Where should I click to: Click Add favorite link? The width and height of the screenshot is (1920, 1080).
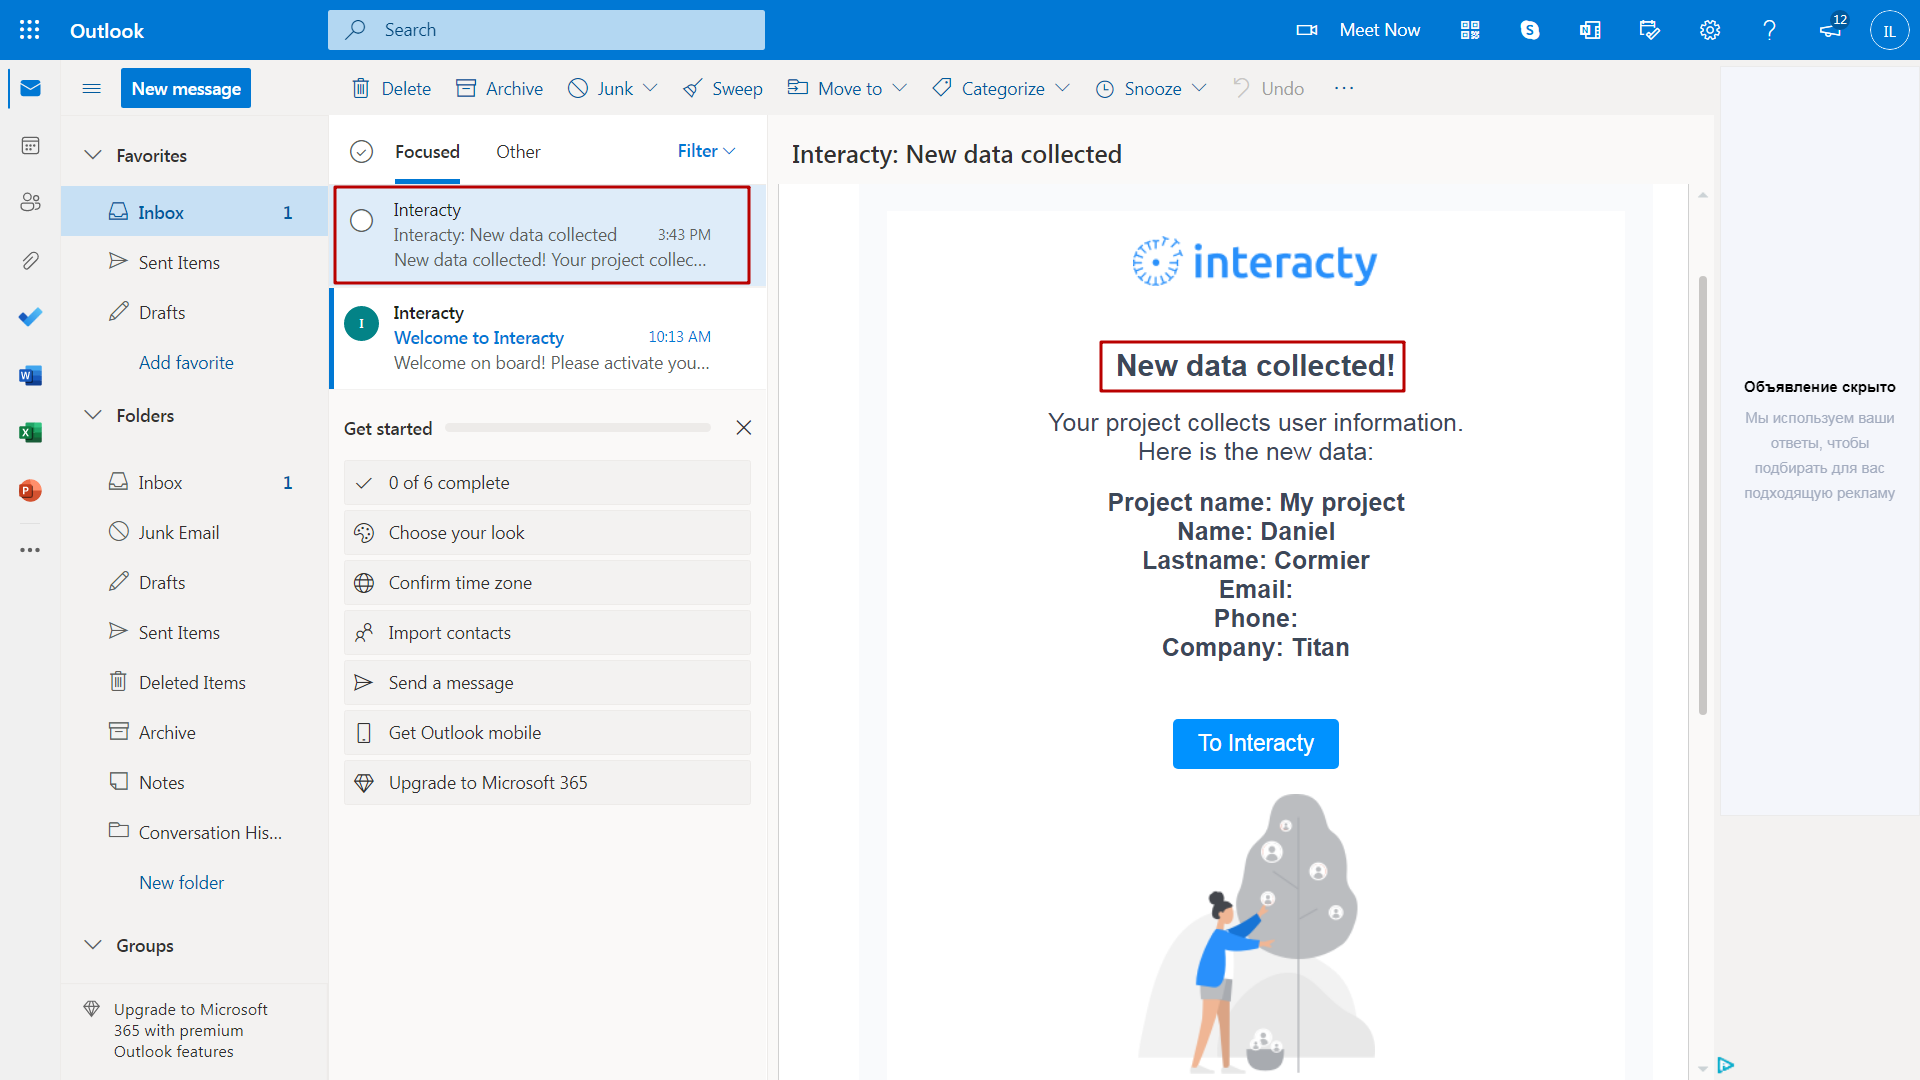tap(186, 362)
